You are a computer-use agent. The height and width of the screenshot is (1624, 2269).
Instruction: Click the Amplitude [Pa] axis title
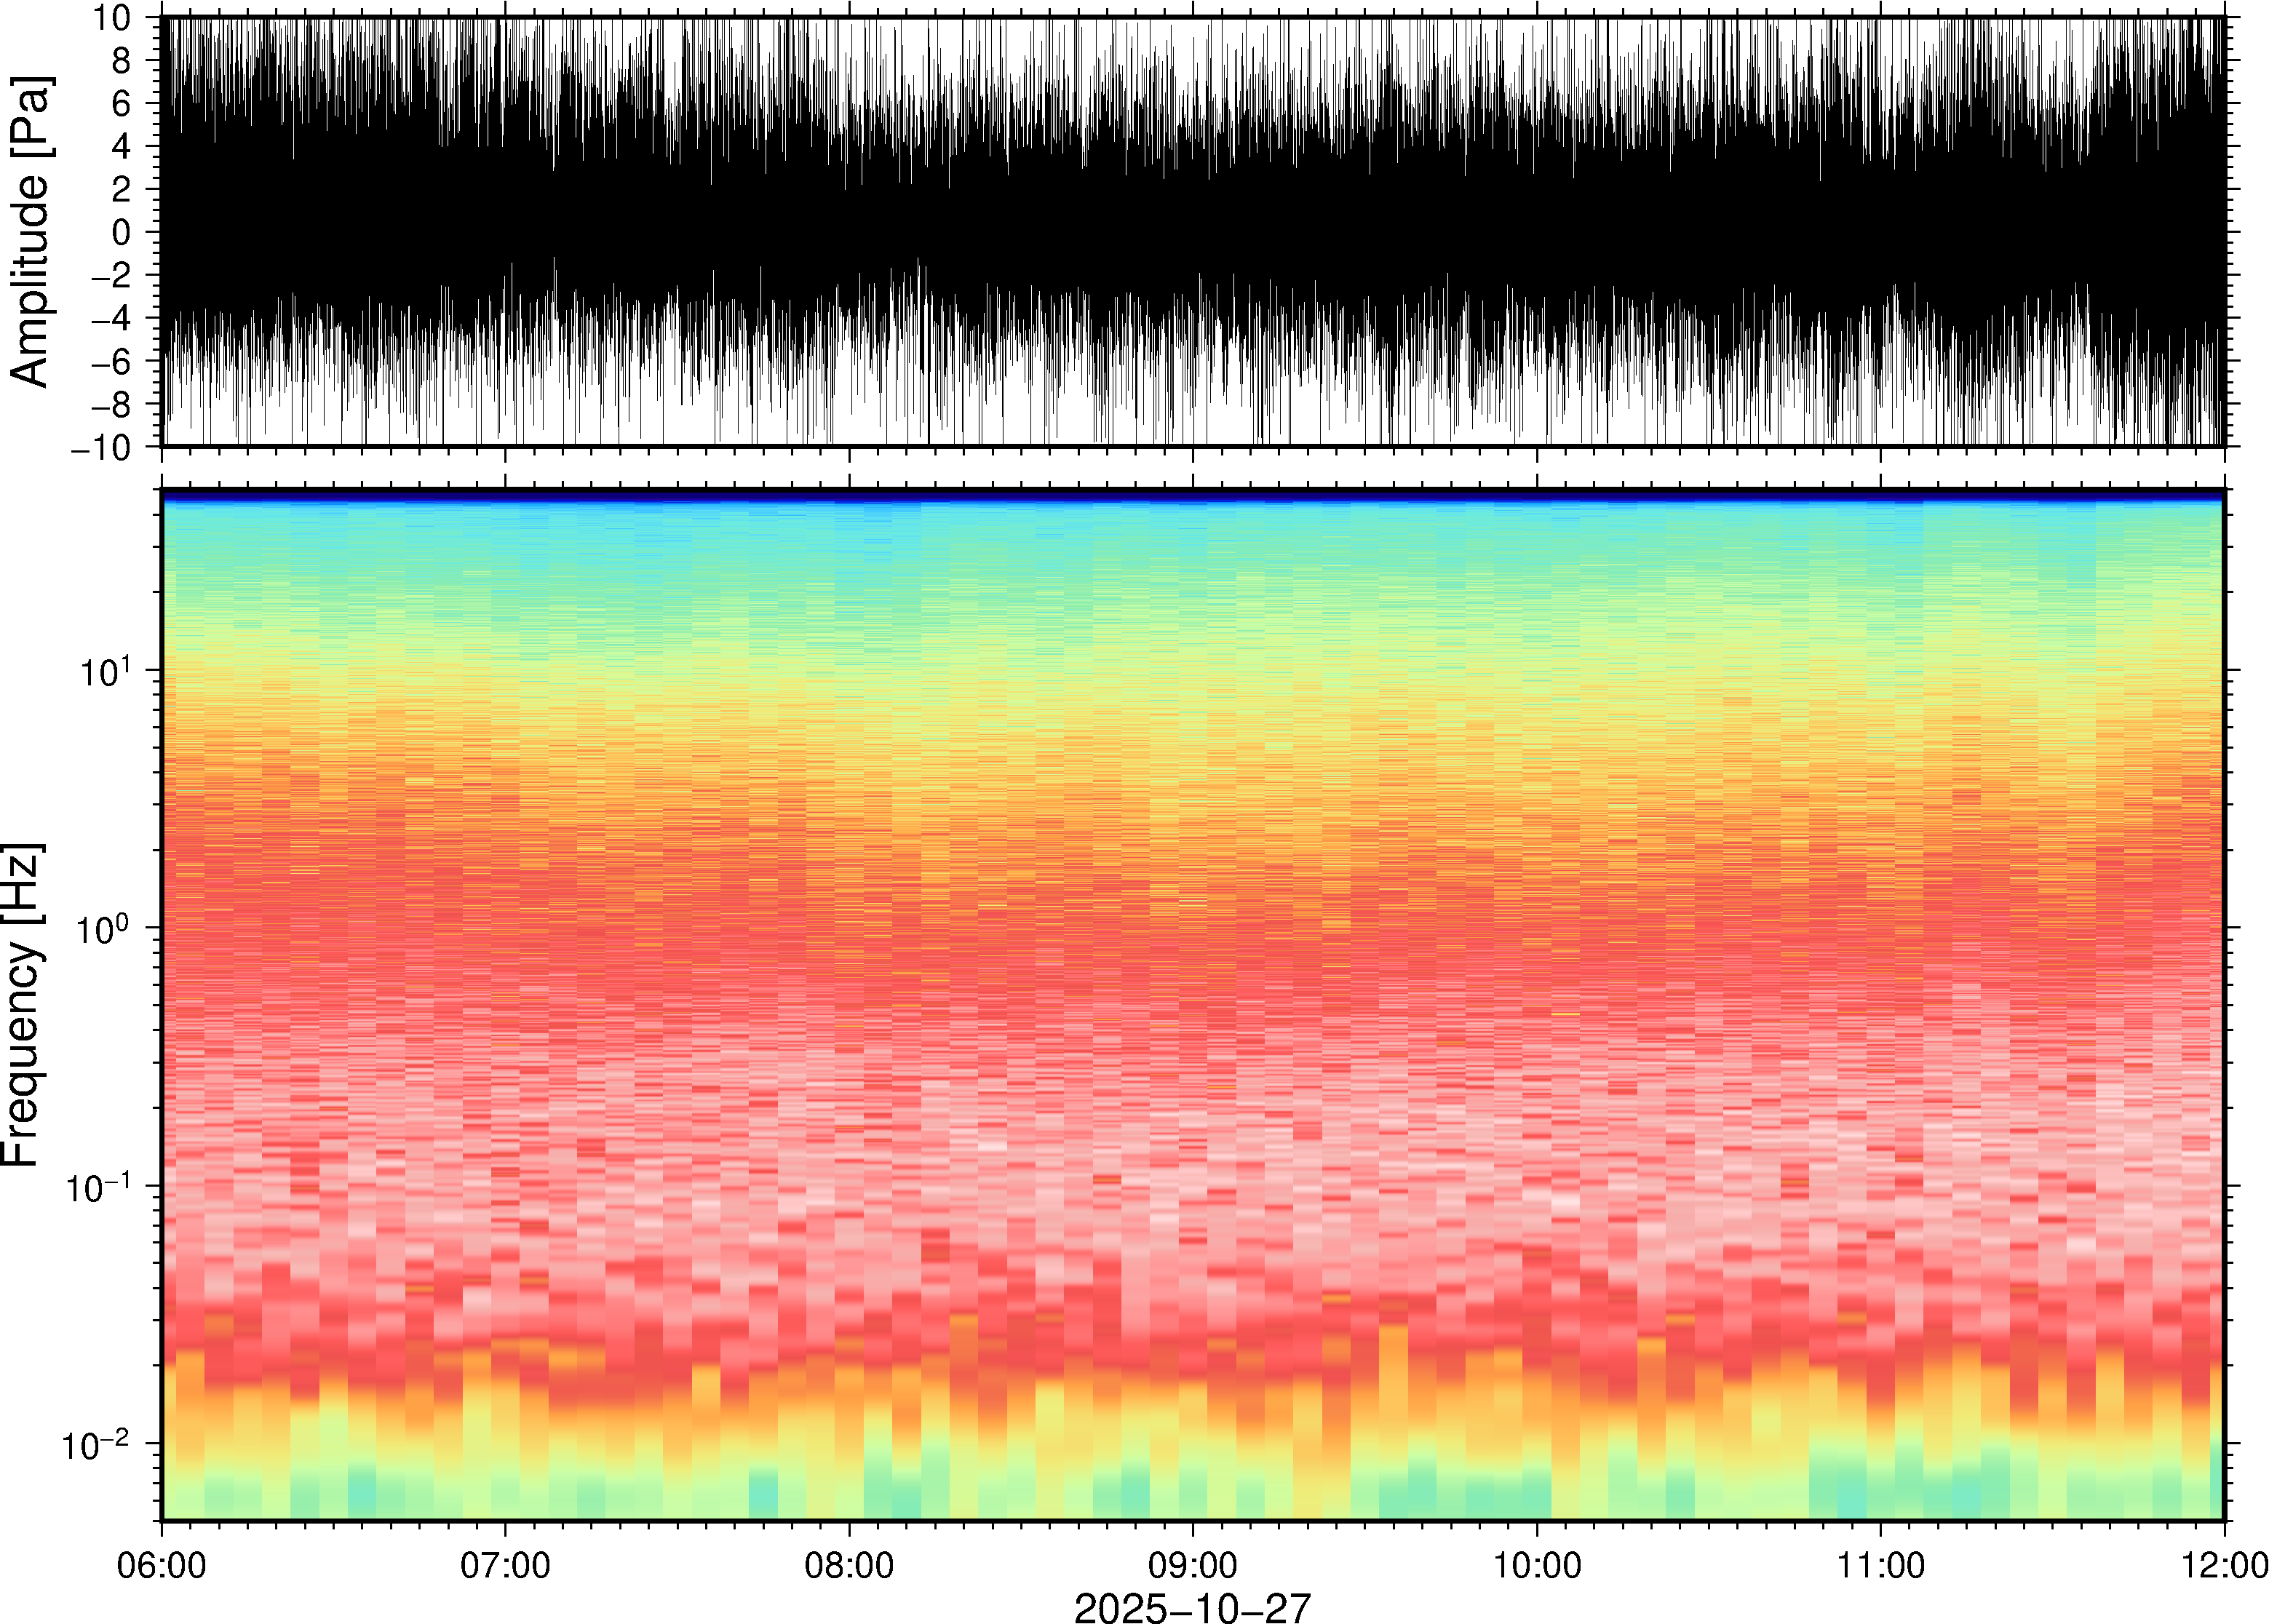pyautogui.click(x=30, y=232)
